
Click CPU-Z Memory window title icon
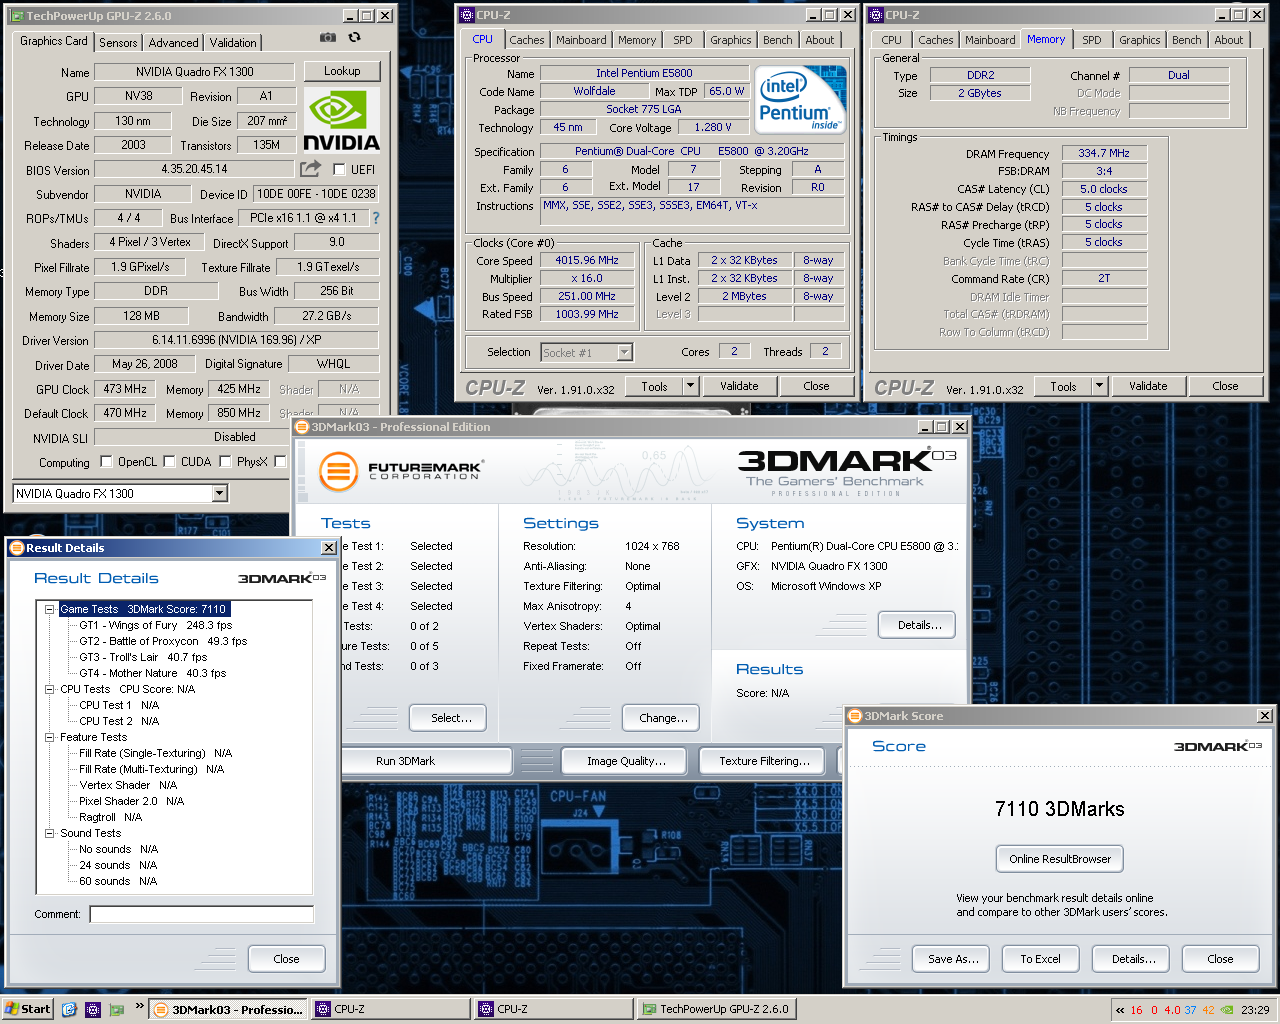pyautogui.click(x=876, y=15)
